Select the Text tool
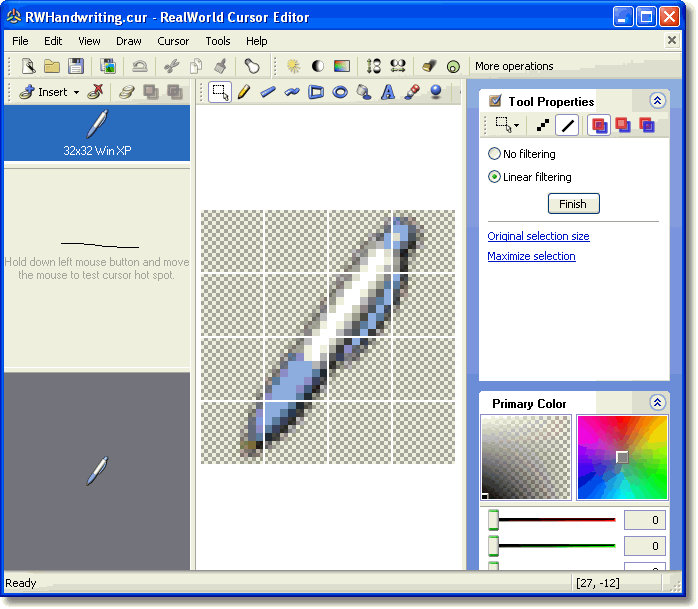Image resolution: width=698 pixels, height=609 pixels. pos(388,92)
